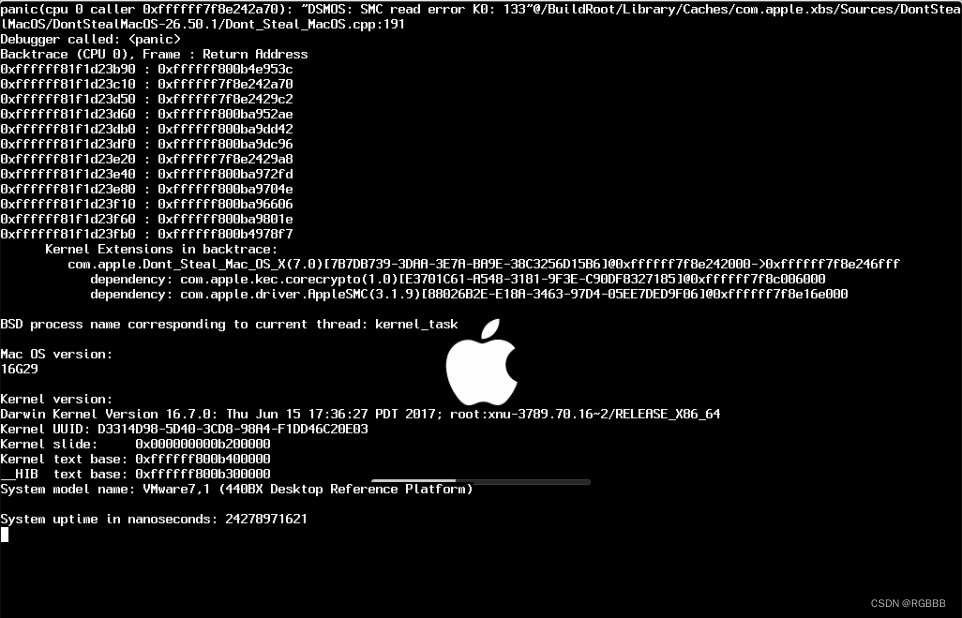Click the 'Kernel Extensions in backtrace:' line
The height and width of the screenshot is (618, 962).
pos(161,249)
